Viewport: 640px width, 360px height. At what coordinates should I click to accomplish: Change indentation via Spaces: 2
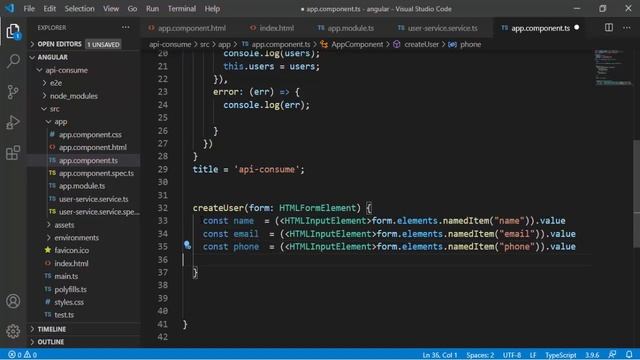480,355
